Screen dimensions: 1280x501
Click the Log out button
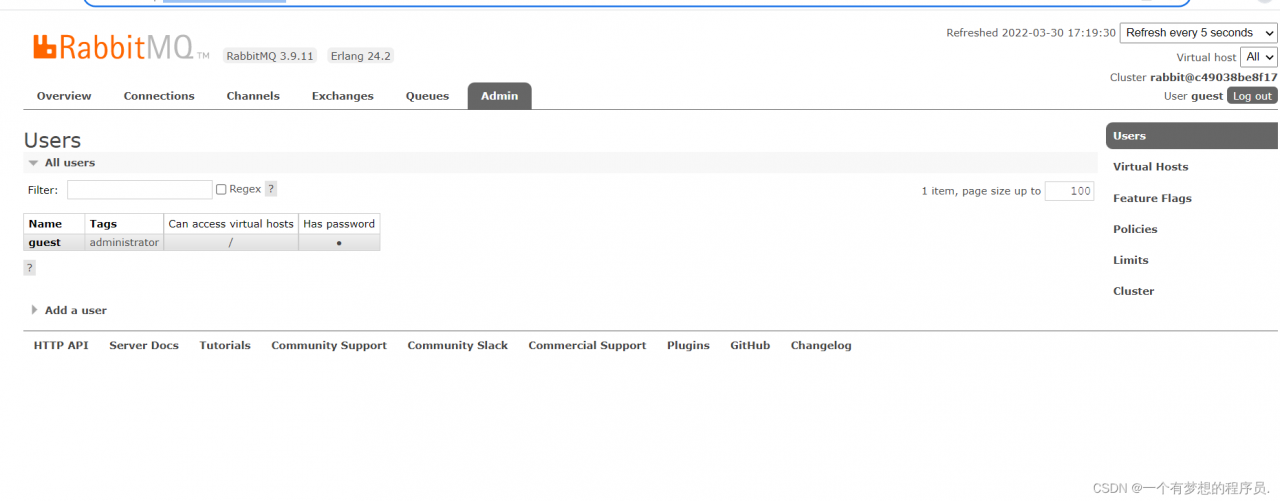point(1252,96)
